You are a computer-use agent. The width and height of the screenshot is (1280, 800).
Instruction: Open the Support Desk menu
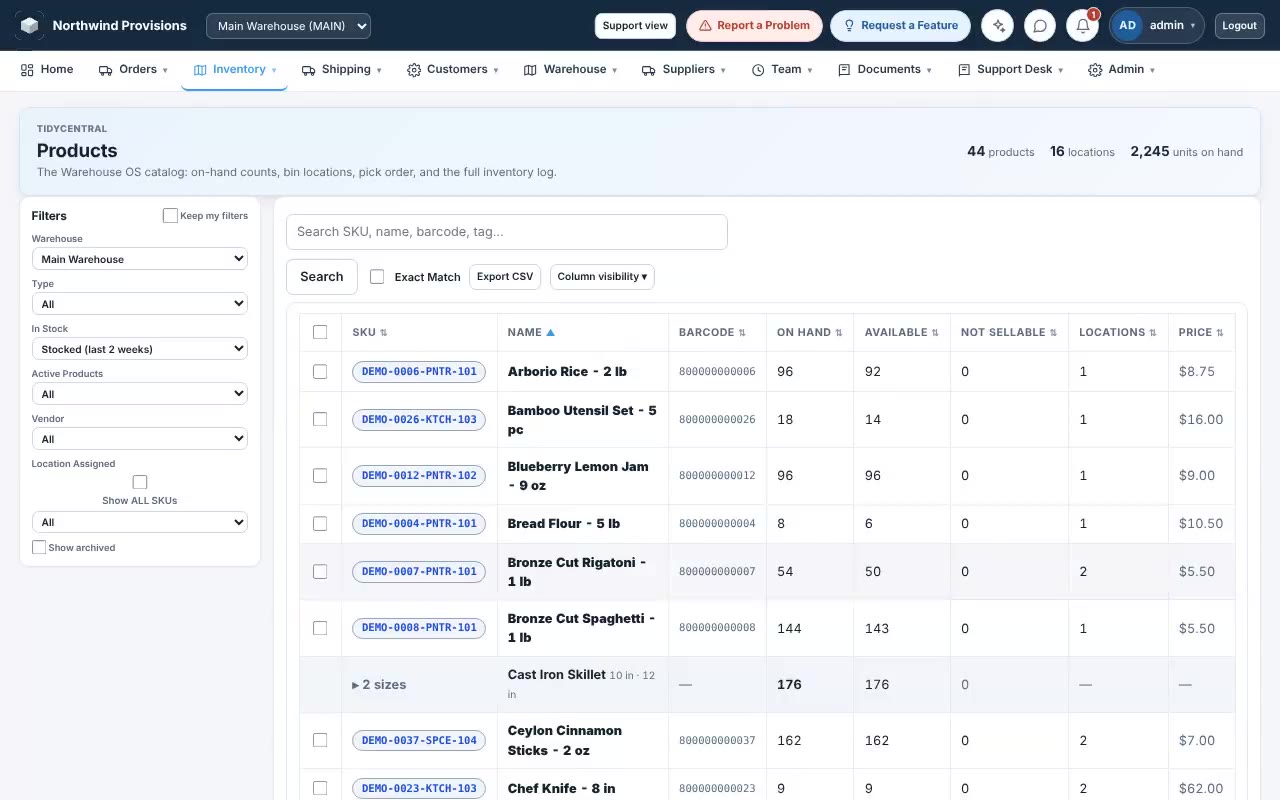1011,70
